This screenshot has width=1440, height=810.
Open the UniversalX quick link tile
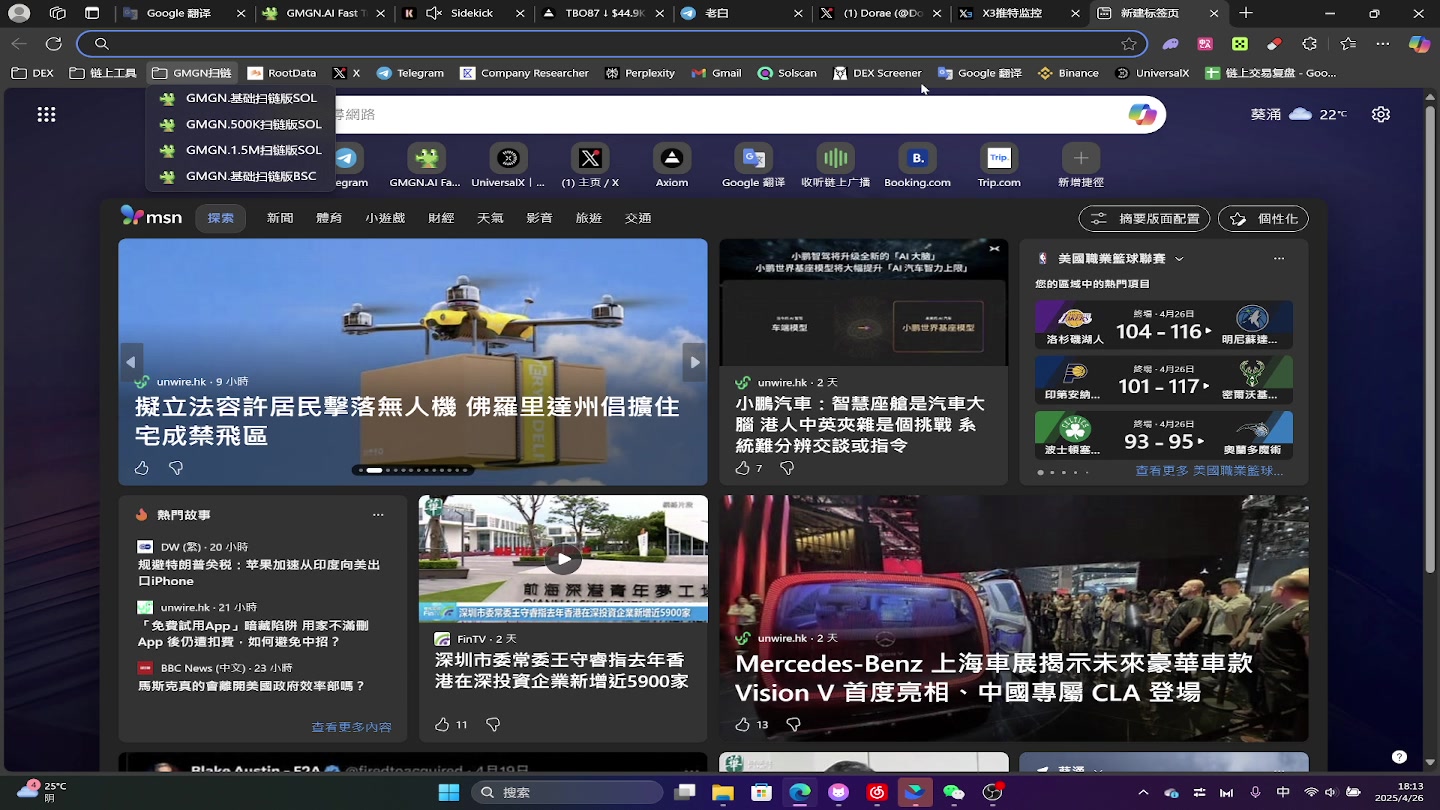click(x=508, y=165)
